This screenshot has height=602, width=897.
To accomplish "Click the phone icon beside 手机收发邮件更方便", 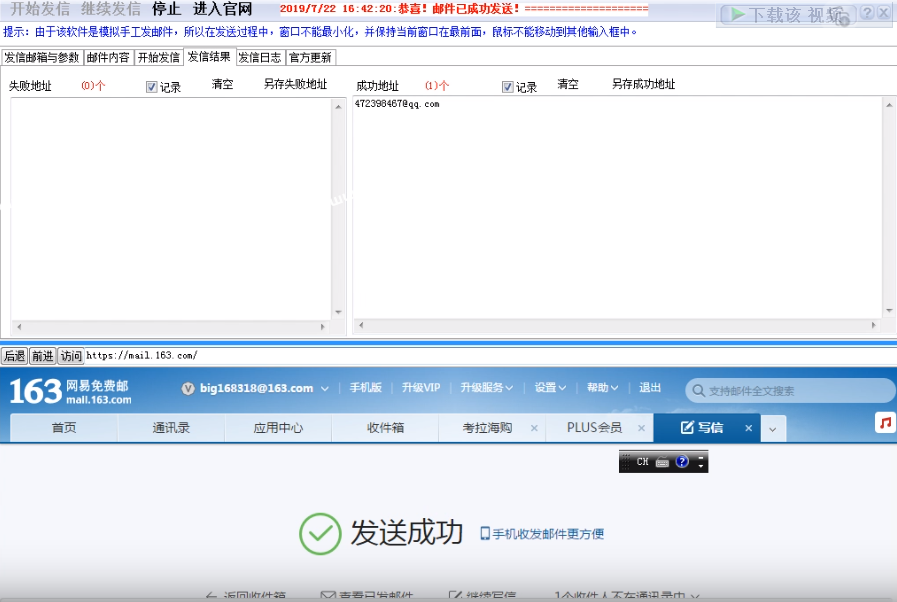I will [485, 533].
